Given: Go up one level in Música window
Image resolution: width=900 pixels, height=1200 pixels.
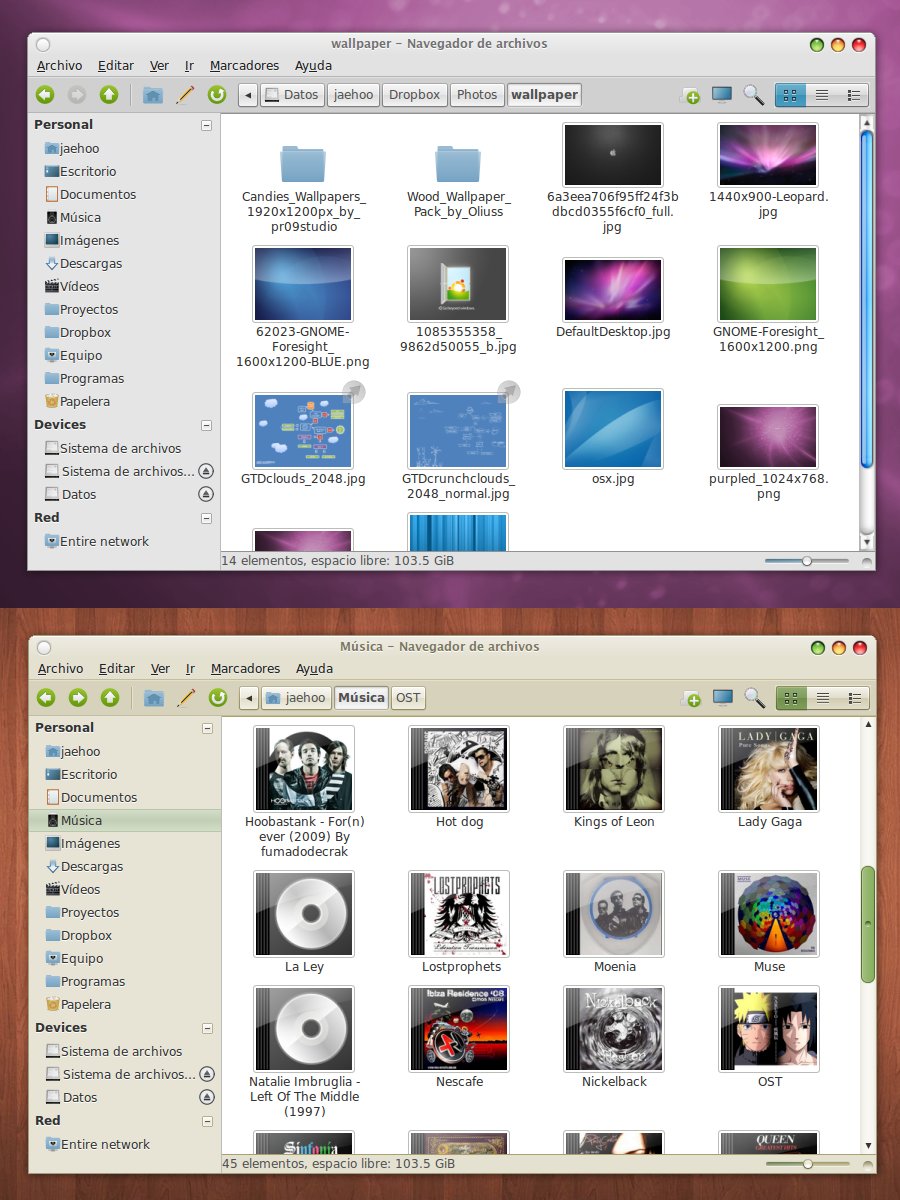Looking at the screenshot, I should [110, 698].
